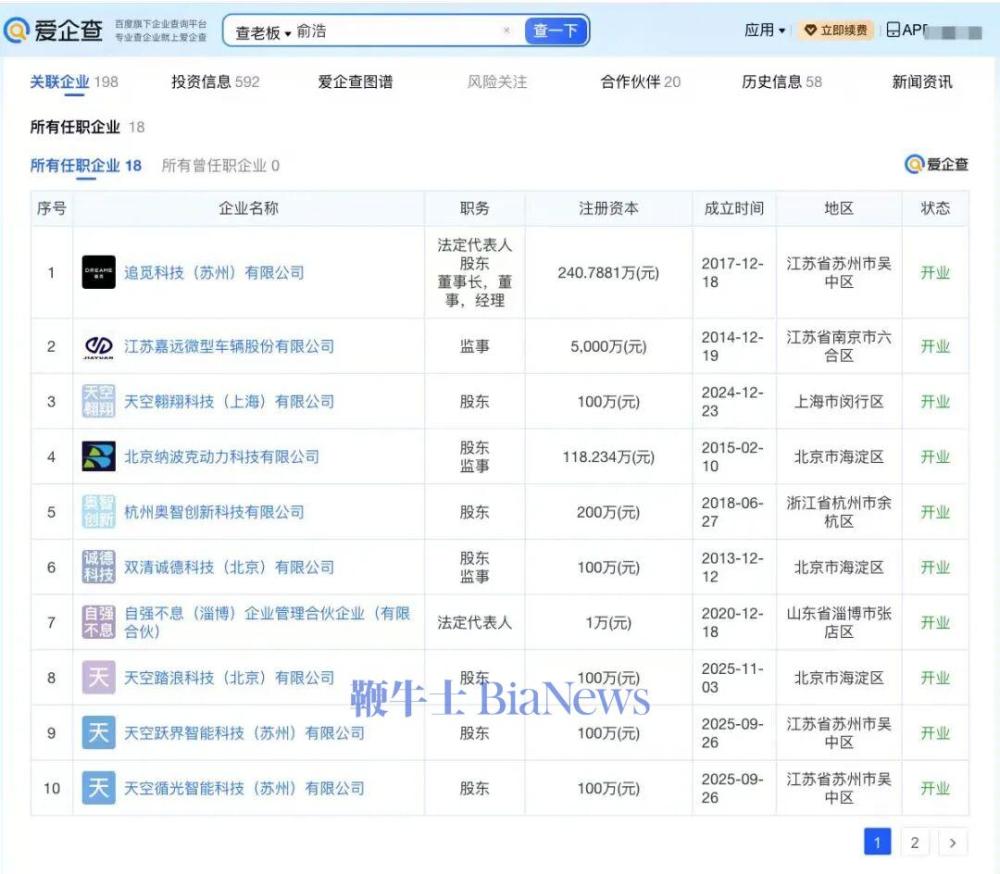Switch to the 投资信息 592 tab
The width and height of the screenshot is (1000, 874).
tap(216, 82)
